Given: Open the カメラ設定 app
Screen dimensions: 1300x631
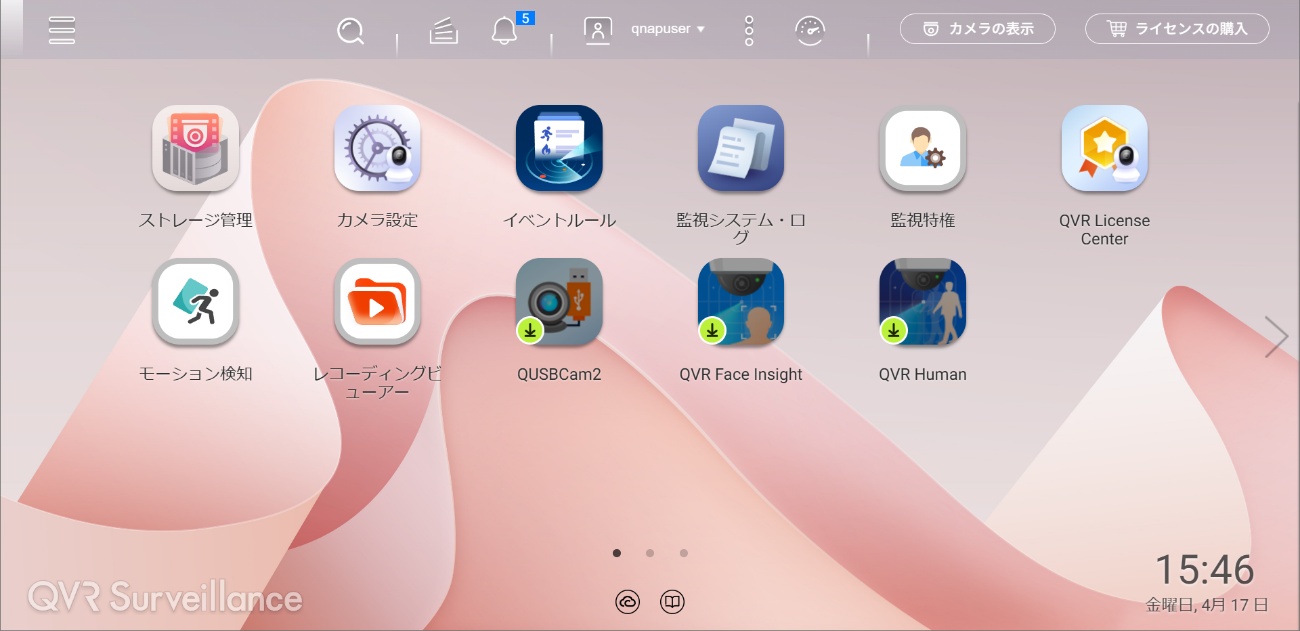Looking at the screenshot, I should [x=377, y=148].
